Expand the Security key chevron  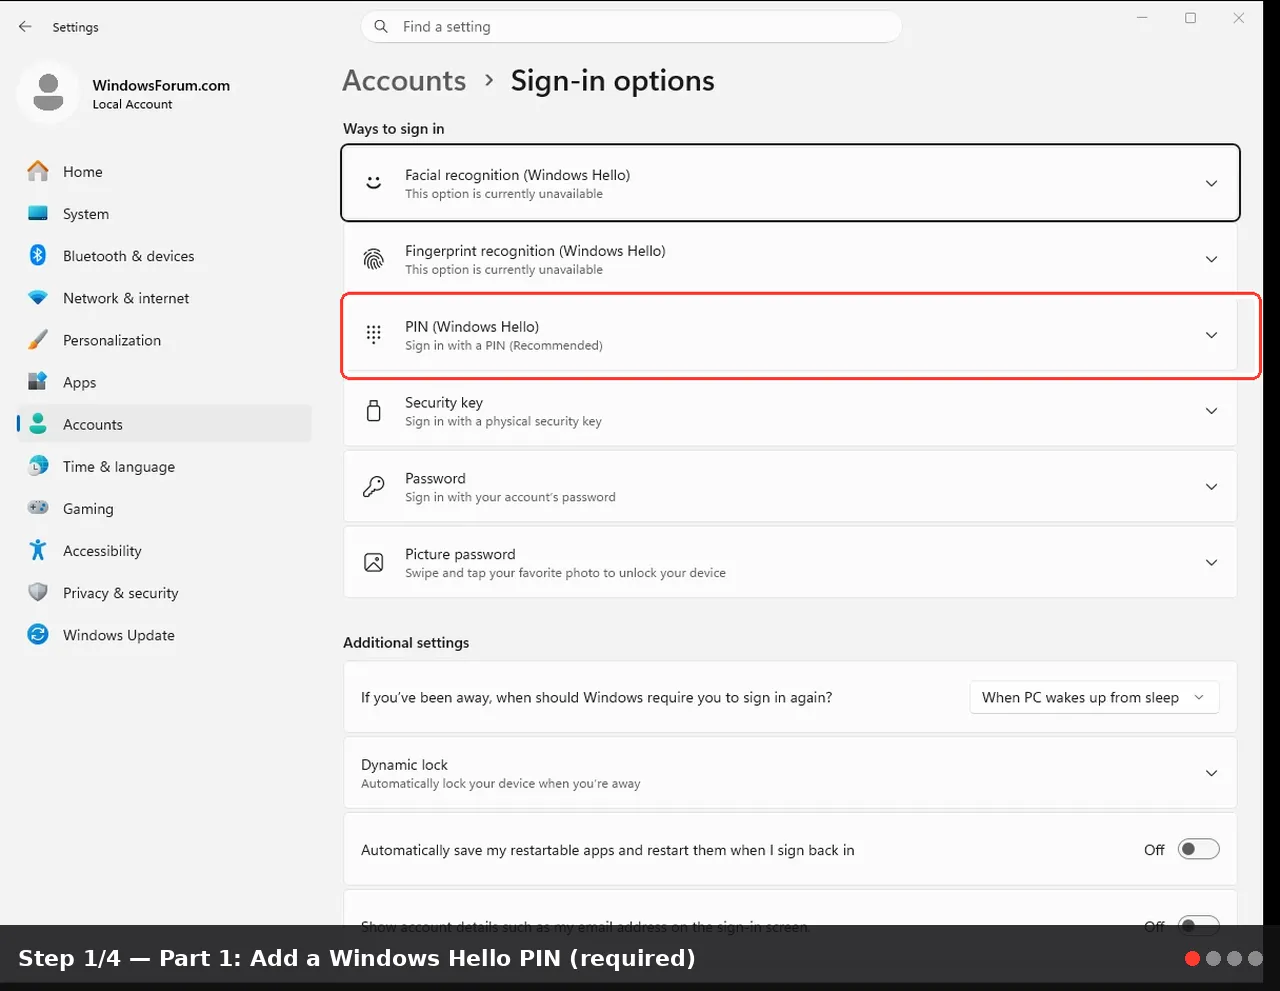pos(1211,411)
